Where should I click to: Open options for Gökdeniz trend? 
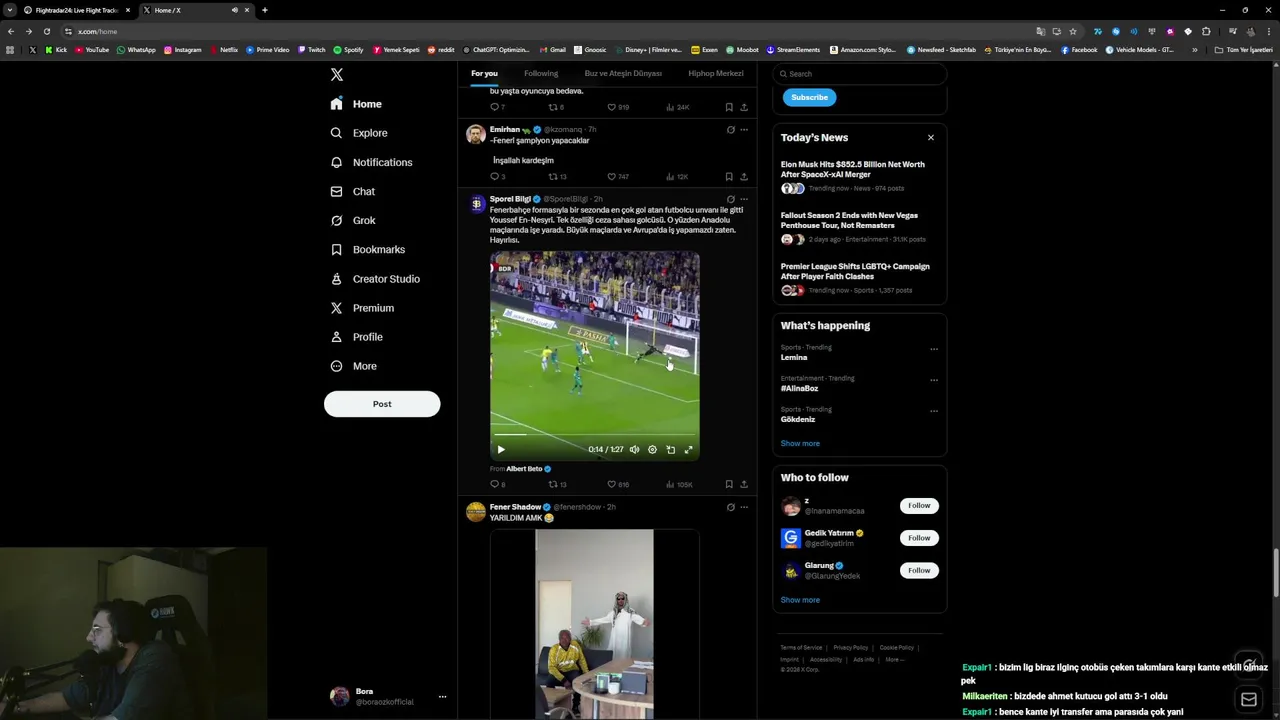(934, 411)
